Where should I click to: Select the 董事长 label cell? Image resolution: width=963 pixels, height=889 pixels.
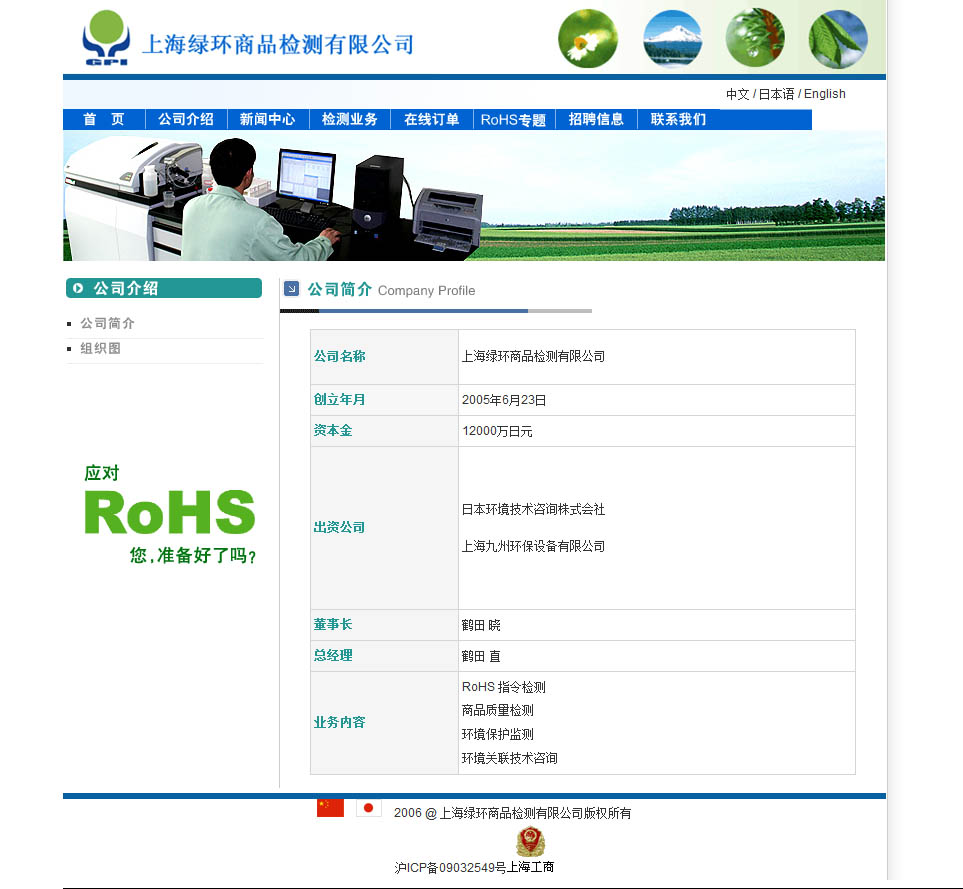pos(384,625)
